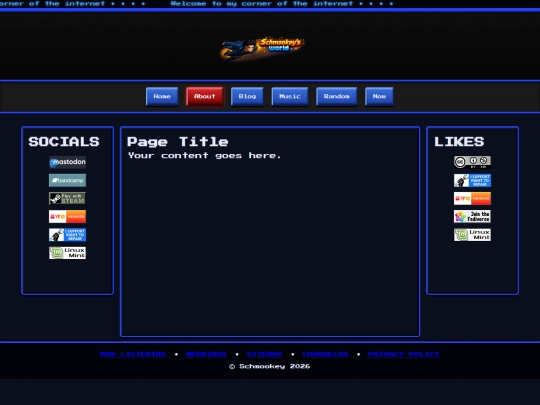Navigate to the Music page
Image resolution: width=540 pixels, height=405 pixels.
[290, 96]
